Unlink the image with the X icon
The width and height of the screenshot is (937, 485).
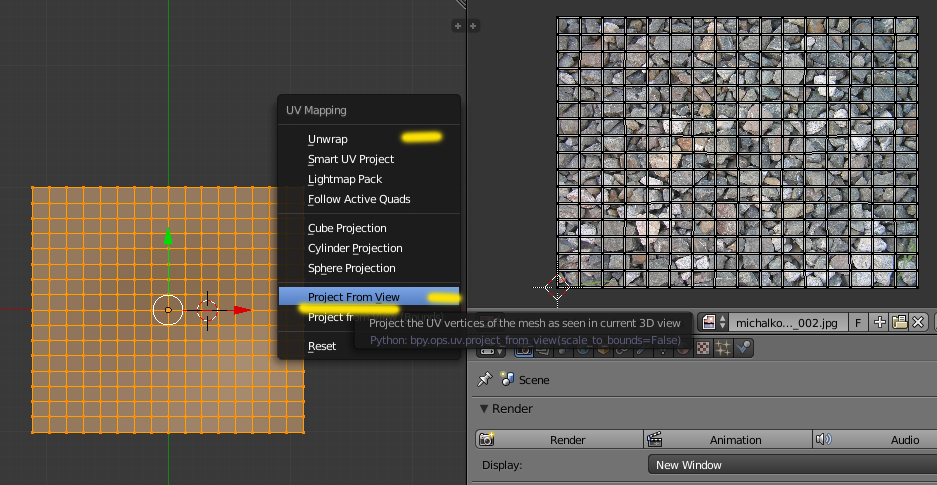point(918,322)
